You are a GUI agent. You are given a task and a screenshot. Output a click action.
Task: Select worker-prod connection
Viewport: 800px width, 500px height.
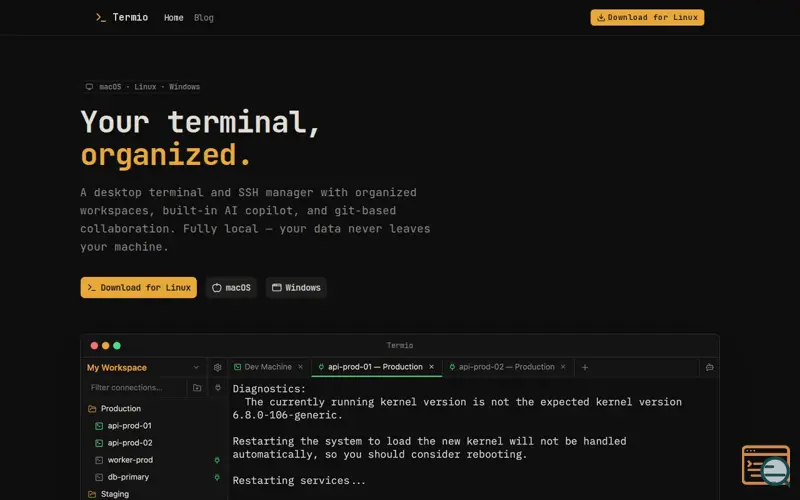pos(130,460)
